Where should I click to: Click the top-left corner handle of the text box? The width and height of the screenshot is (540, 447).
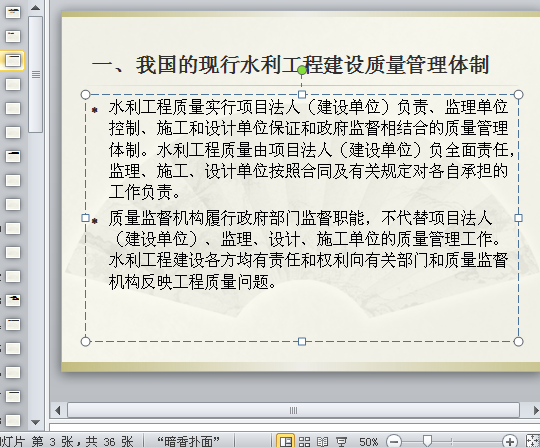(x=85, y=94)
